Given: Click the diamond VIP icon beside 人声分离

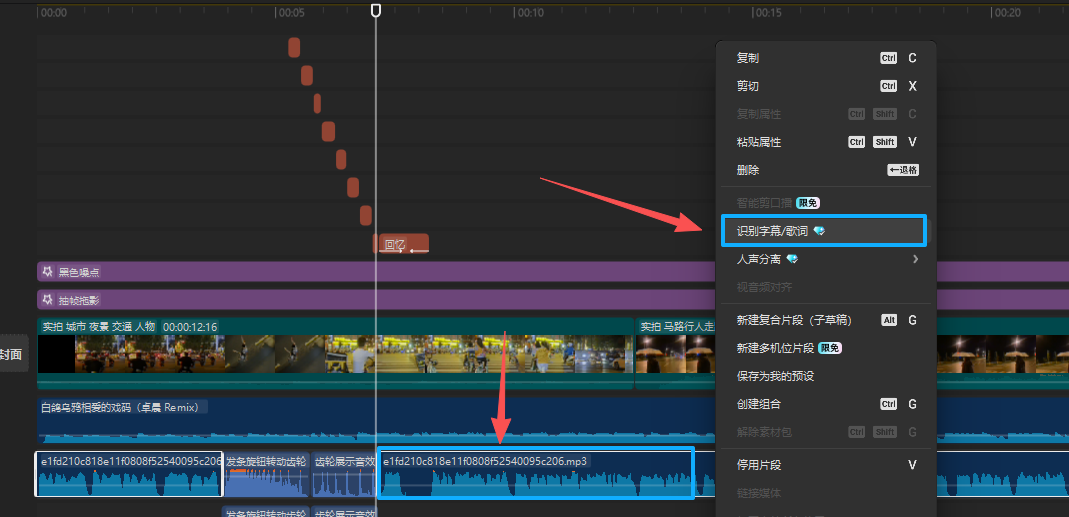Looking at the screenshot, I should click(792, 259).
